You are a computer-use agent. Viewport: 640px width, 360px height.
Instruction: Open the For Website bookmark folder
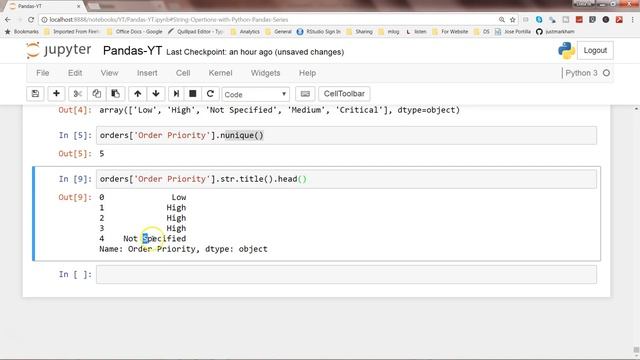pos(450,31)
